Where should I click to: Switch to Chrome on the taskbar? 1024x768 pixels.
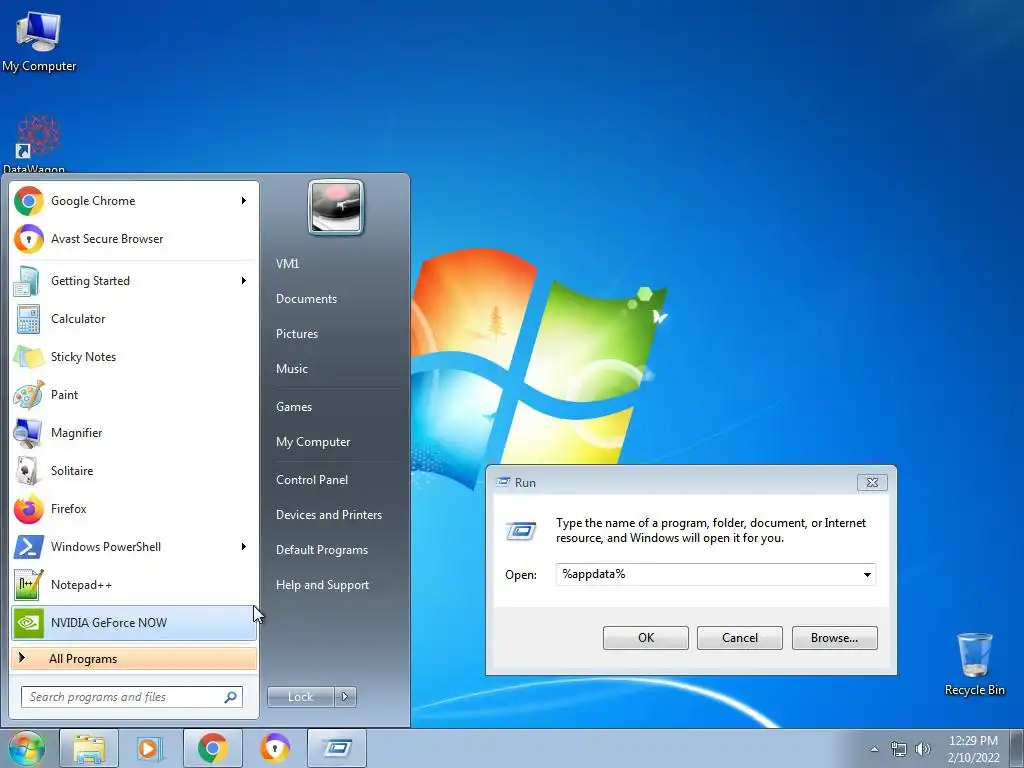point(213,748)
